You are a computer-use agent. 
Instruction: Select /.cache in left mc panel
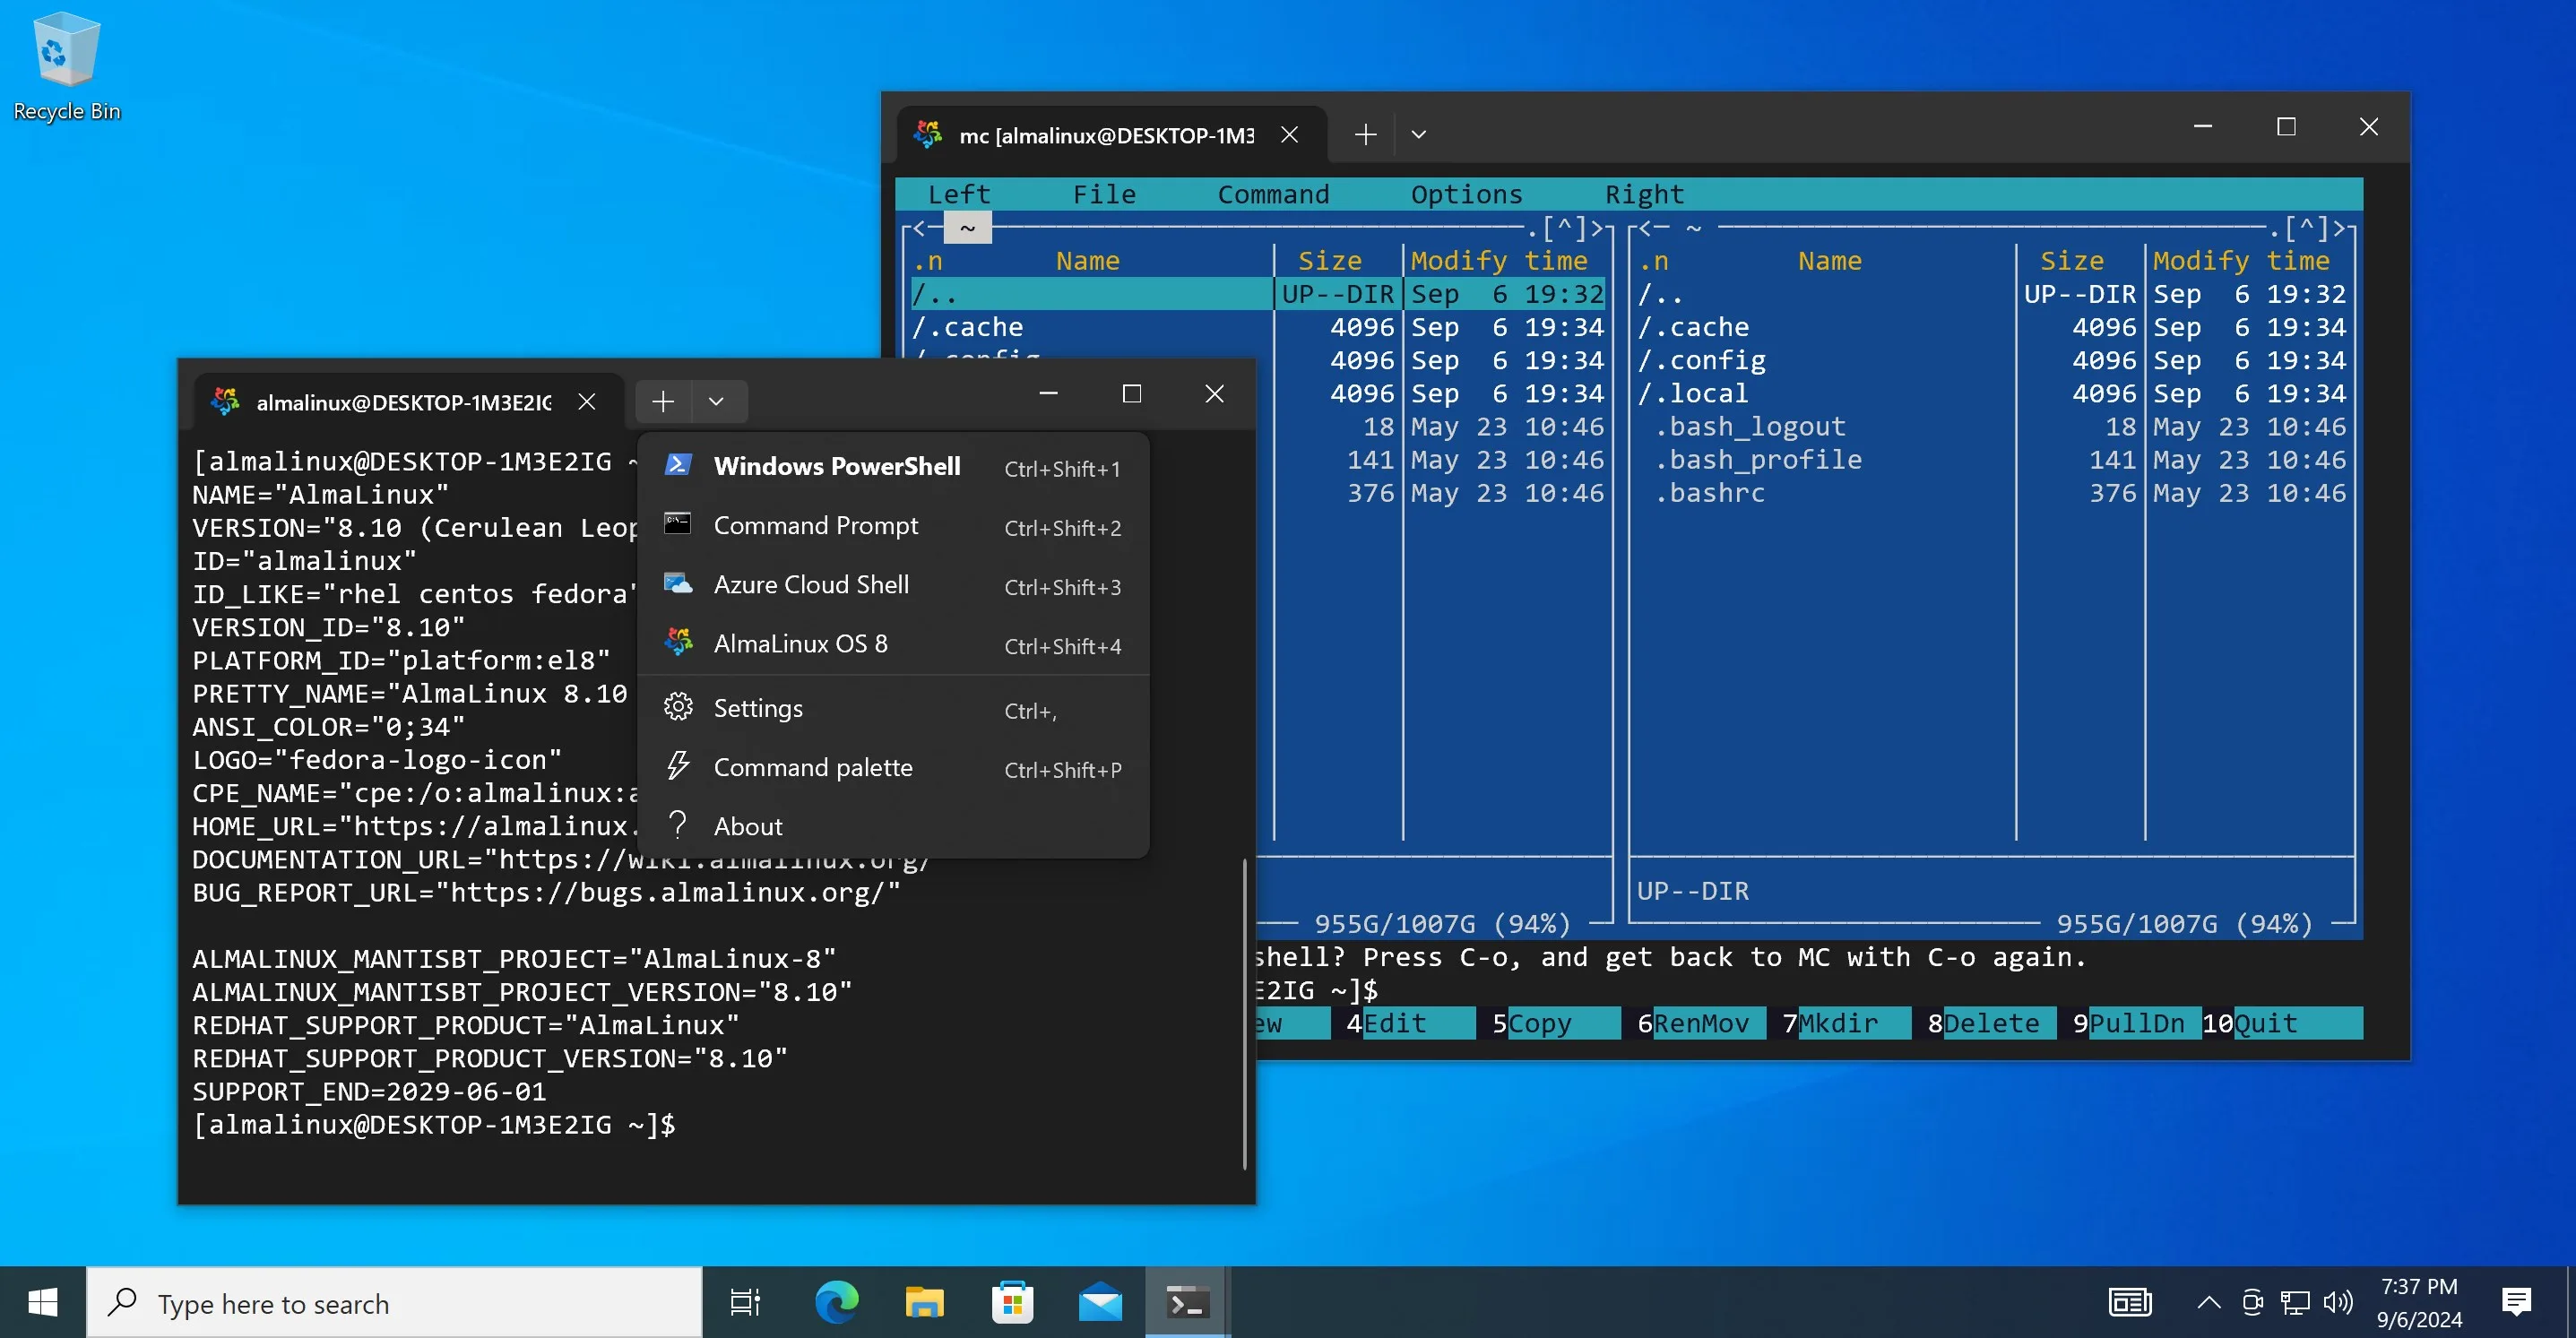(1258, 327)
